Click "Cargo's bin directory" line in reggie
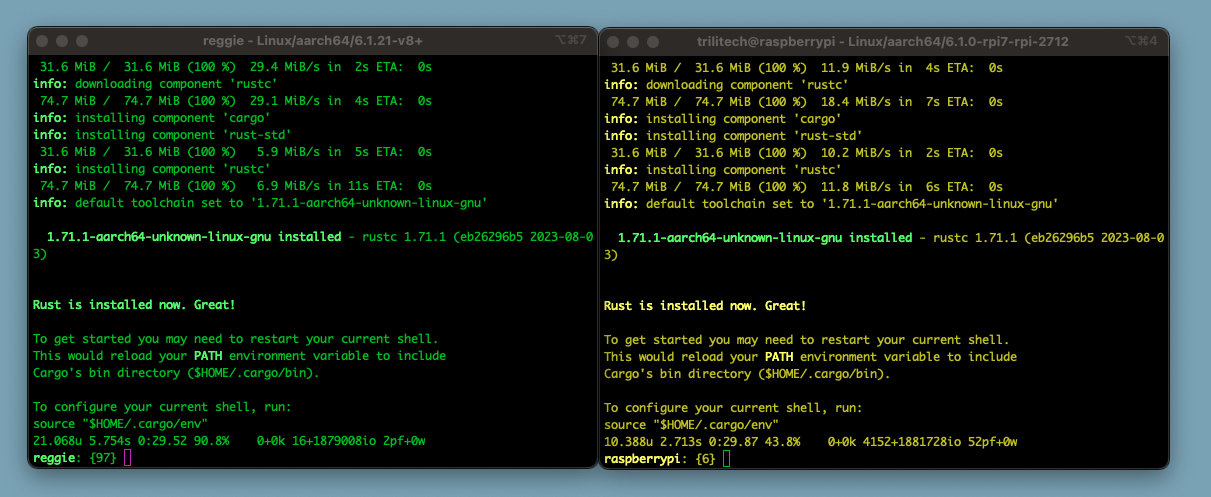 [176, 373]
